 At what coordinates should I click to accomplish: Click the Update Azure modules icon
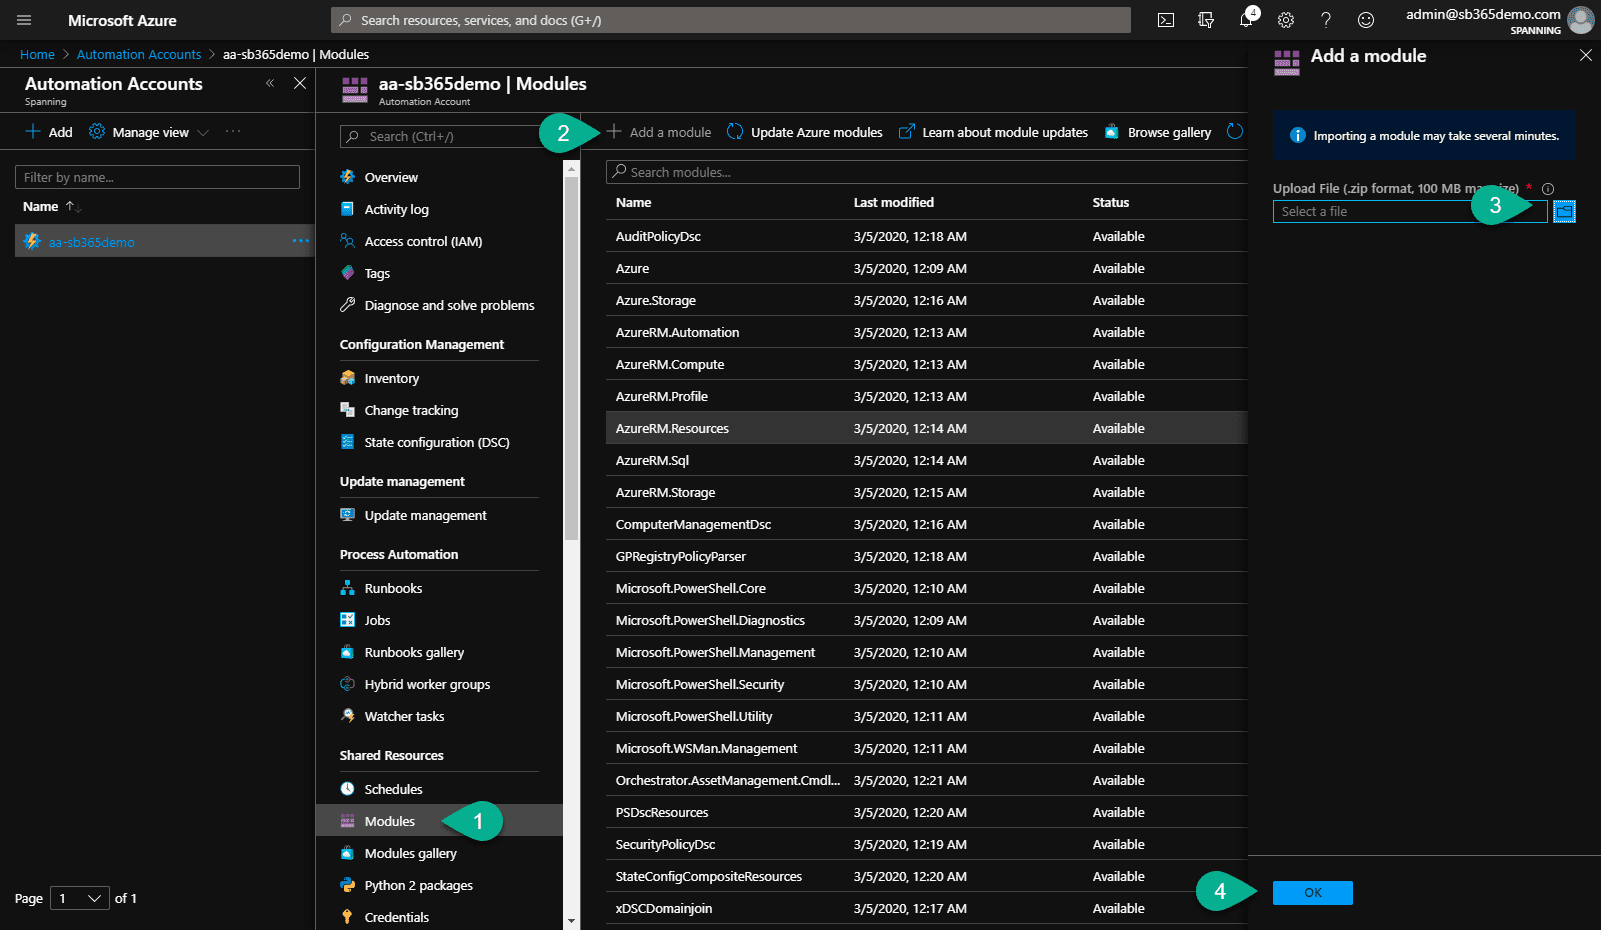pos(735,131)
